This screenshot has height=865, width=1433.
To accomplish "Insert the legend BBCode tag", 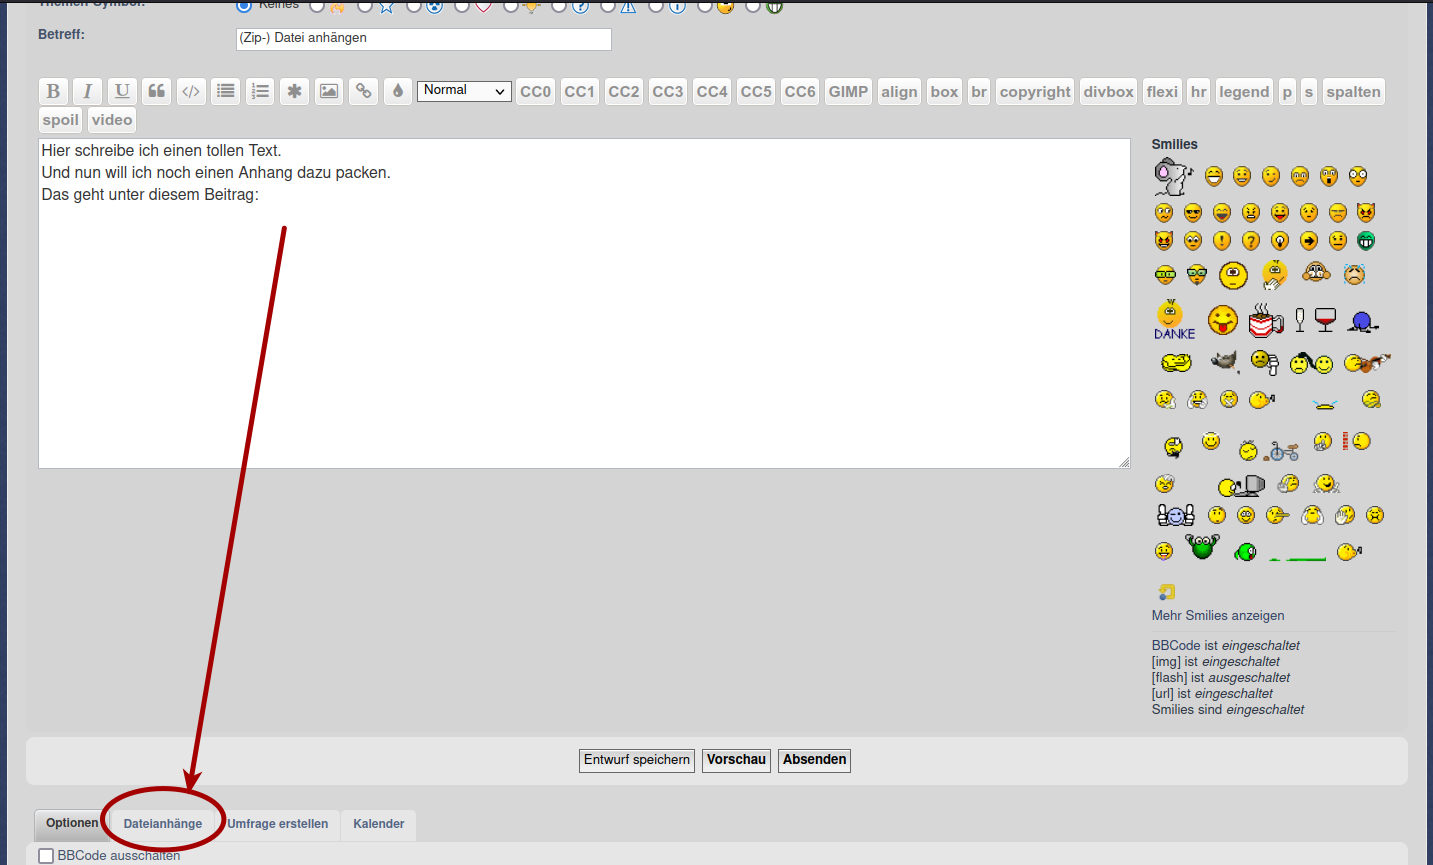I will (1244, 92).
